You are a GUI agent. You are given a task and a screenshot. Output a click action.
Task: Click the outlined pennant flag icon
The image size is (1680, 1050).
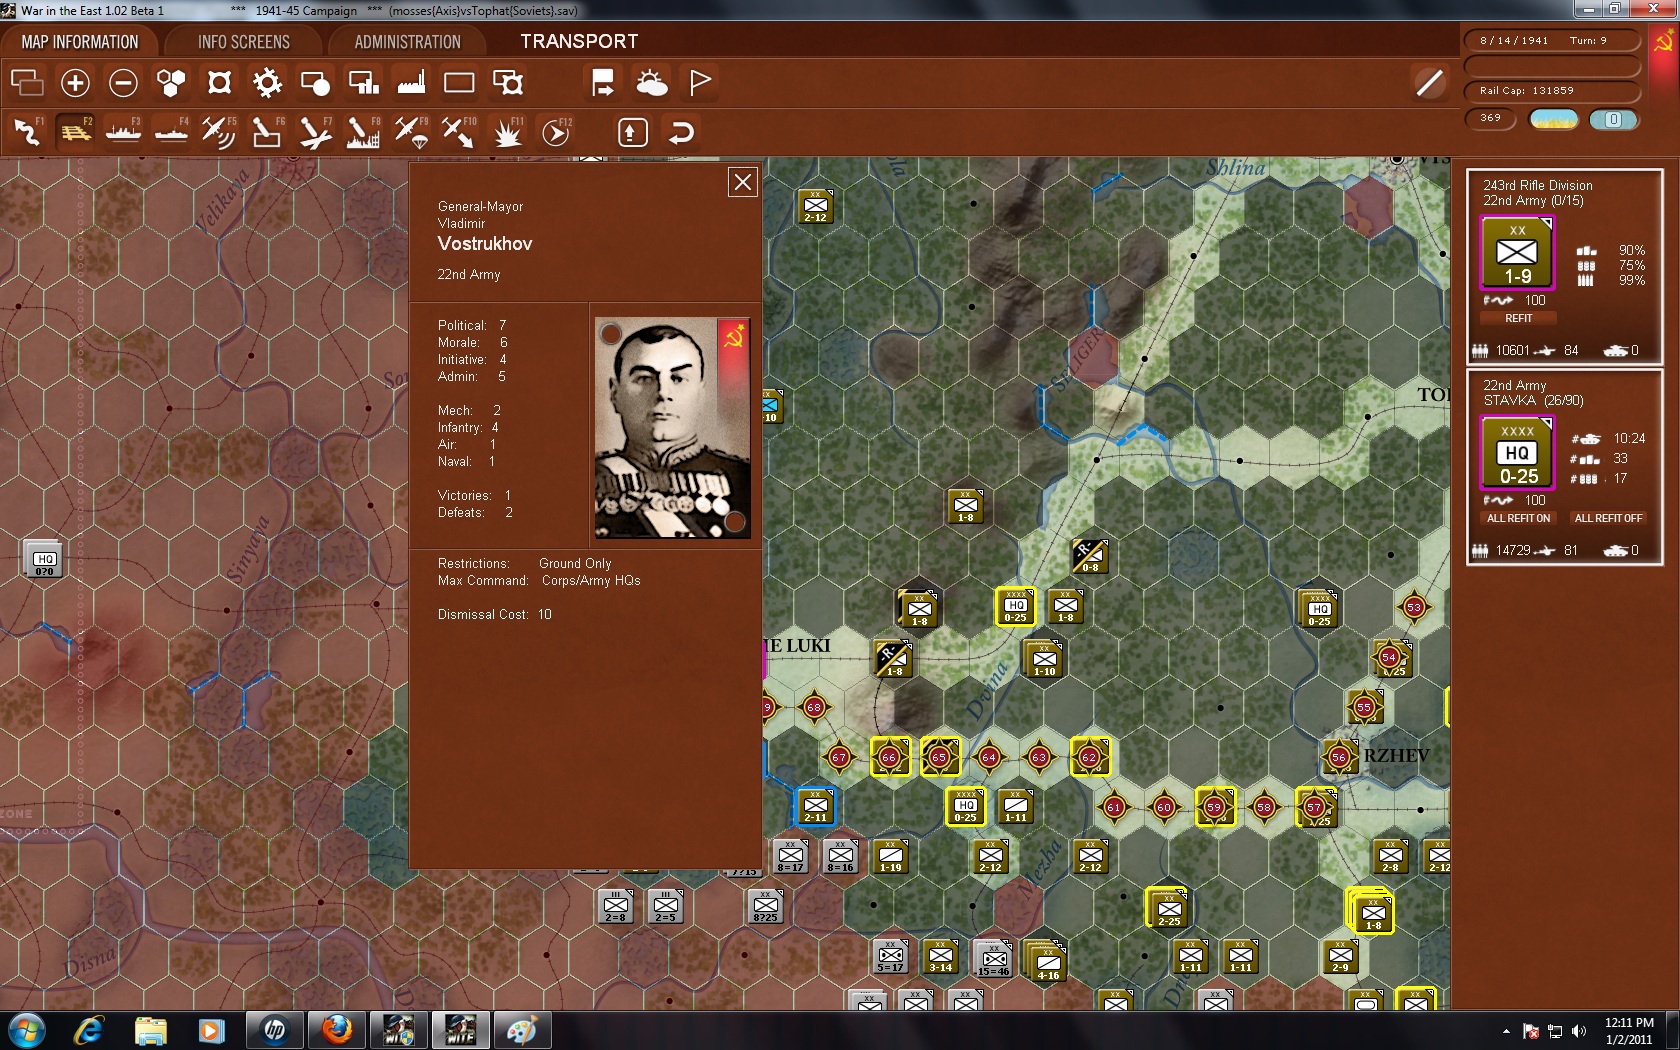pos(700,82)
